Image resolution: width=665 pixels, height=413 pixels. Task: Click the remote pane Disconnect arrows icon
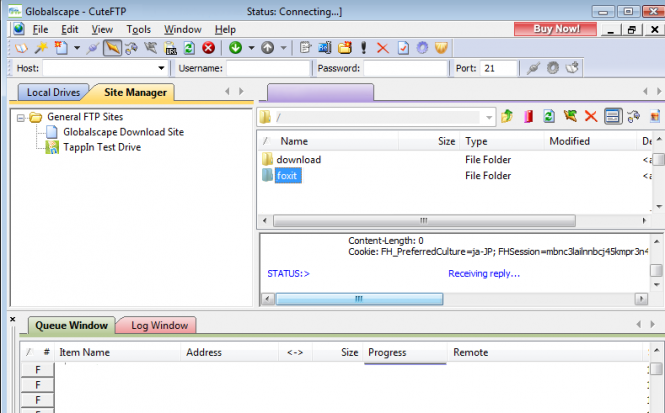570,116
